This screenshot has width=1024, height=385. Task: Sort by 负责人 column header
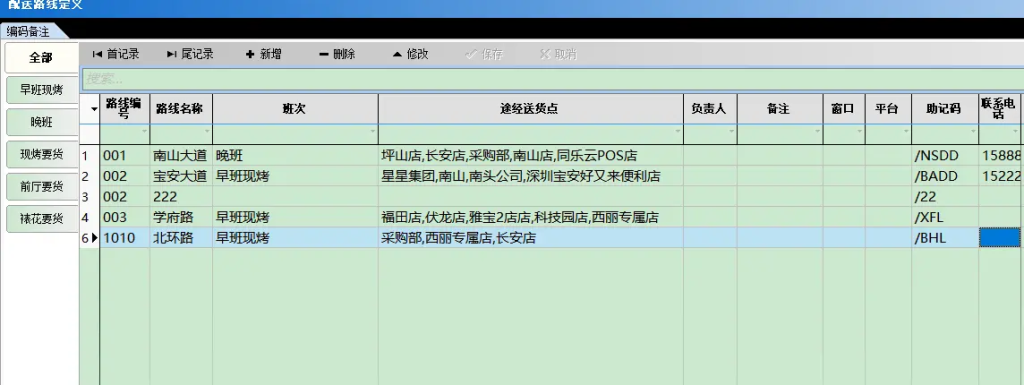coord(711,109)
